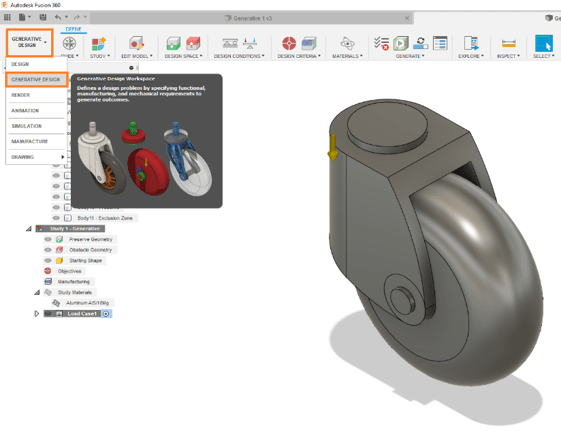561x436 pixels.
Task: Choose RENDER from the workspace menu
Action: (36, 95)
